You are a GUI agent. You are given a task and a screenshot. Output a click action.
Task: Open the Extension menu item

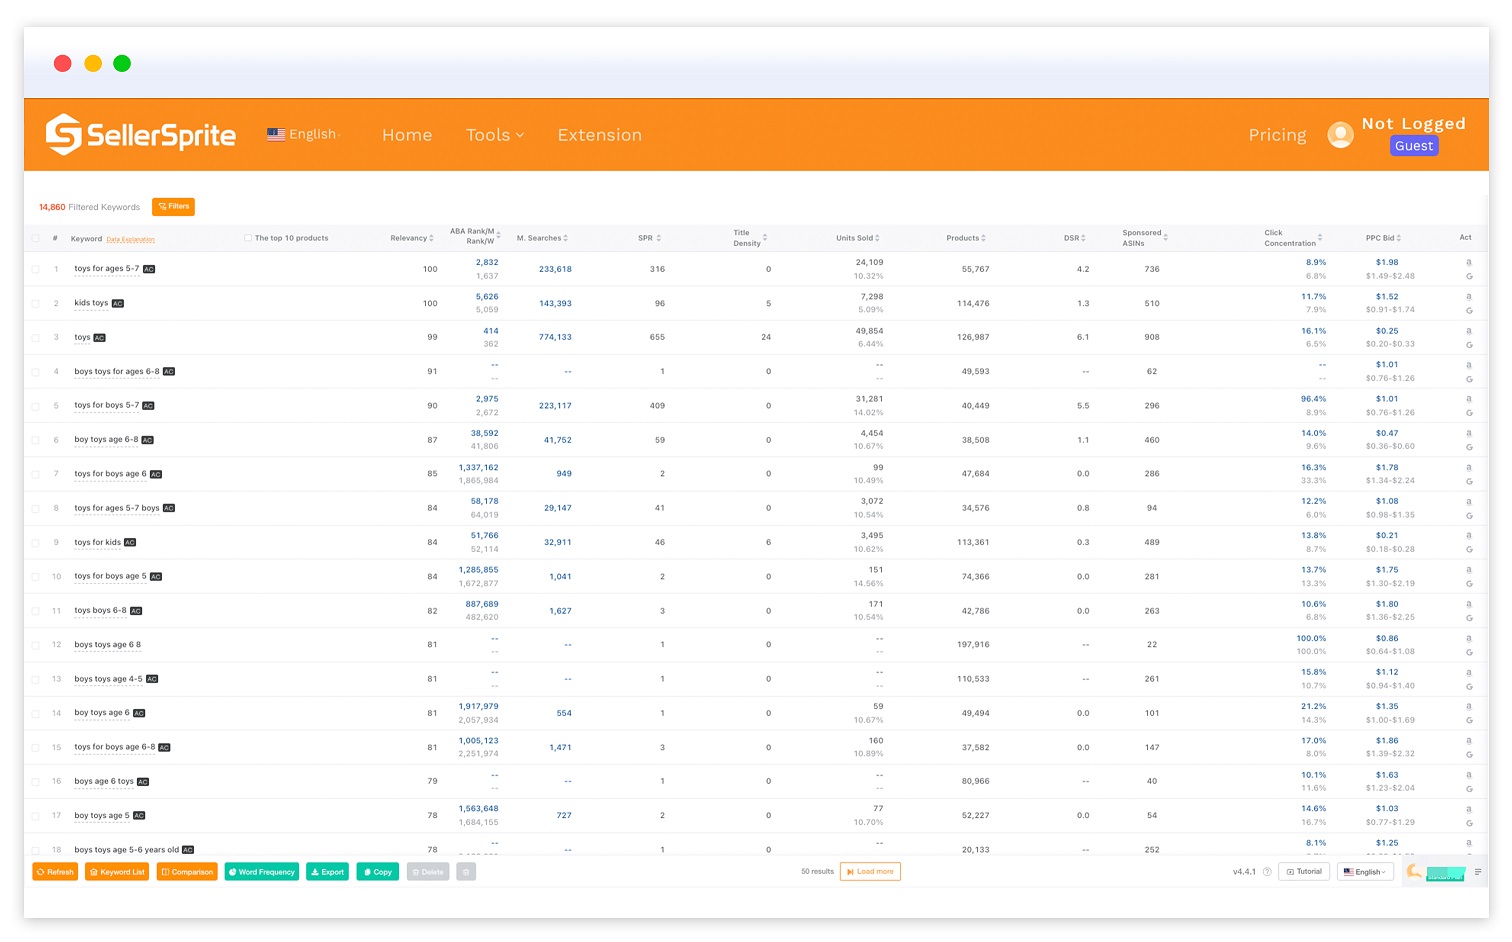(x=600, y=135)
